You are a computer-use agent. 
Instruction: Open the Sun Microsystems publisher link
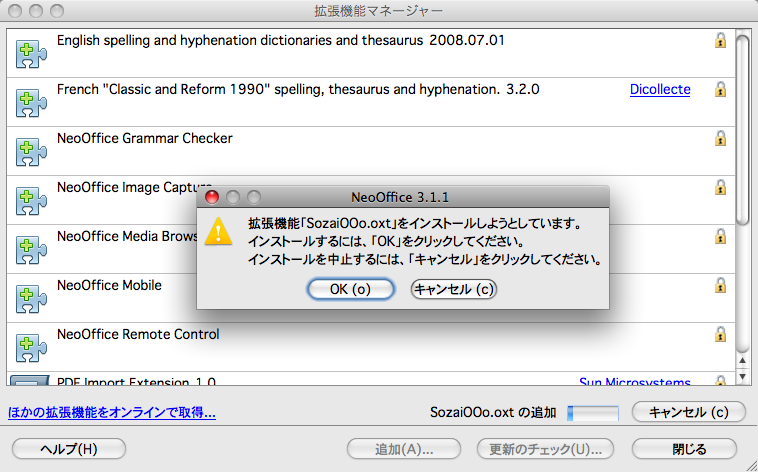pos(635,382)
